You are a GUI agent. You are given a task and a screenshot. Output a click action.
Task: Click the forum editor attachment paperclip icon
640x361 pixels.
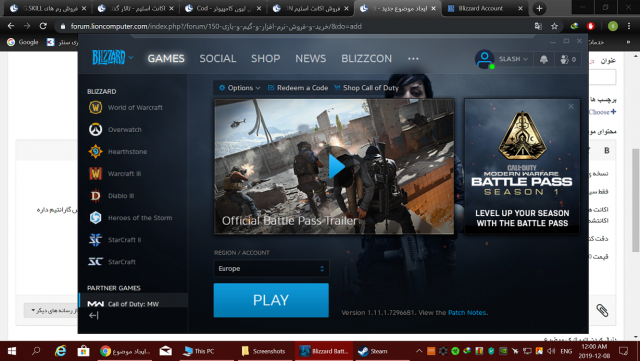(602, 310)
